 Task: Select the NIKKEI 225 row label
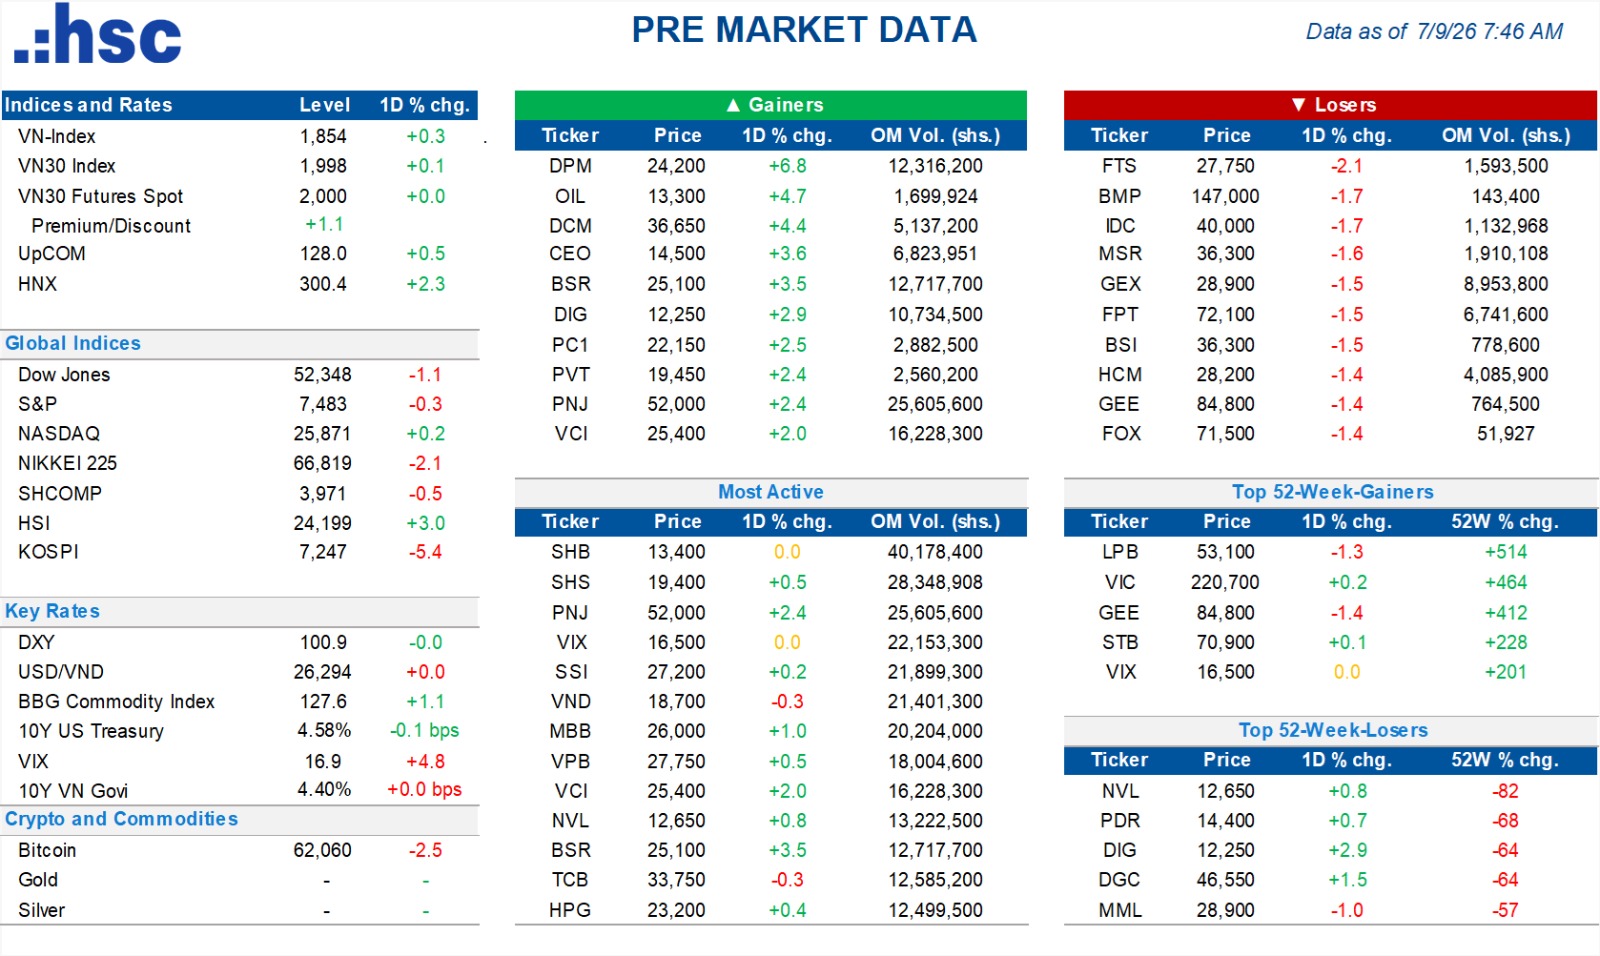coord(67,463)
